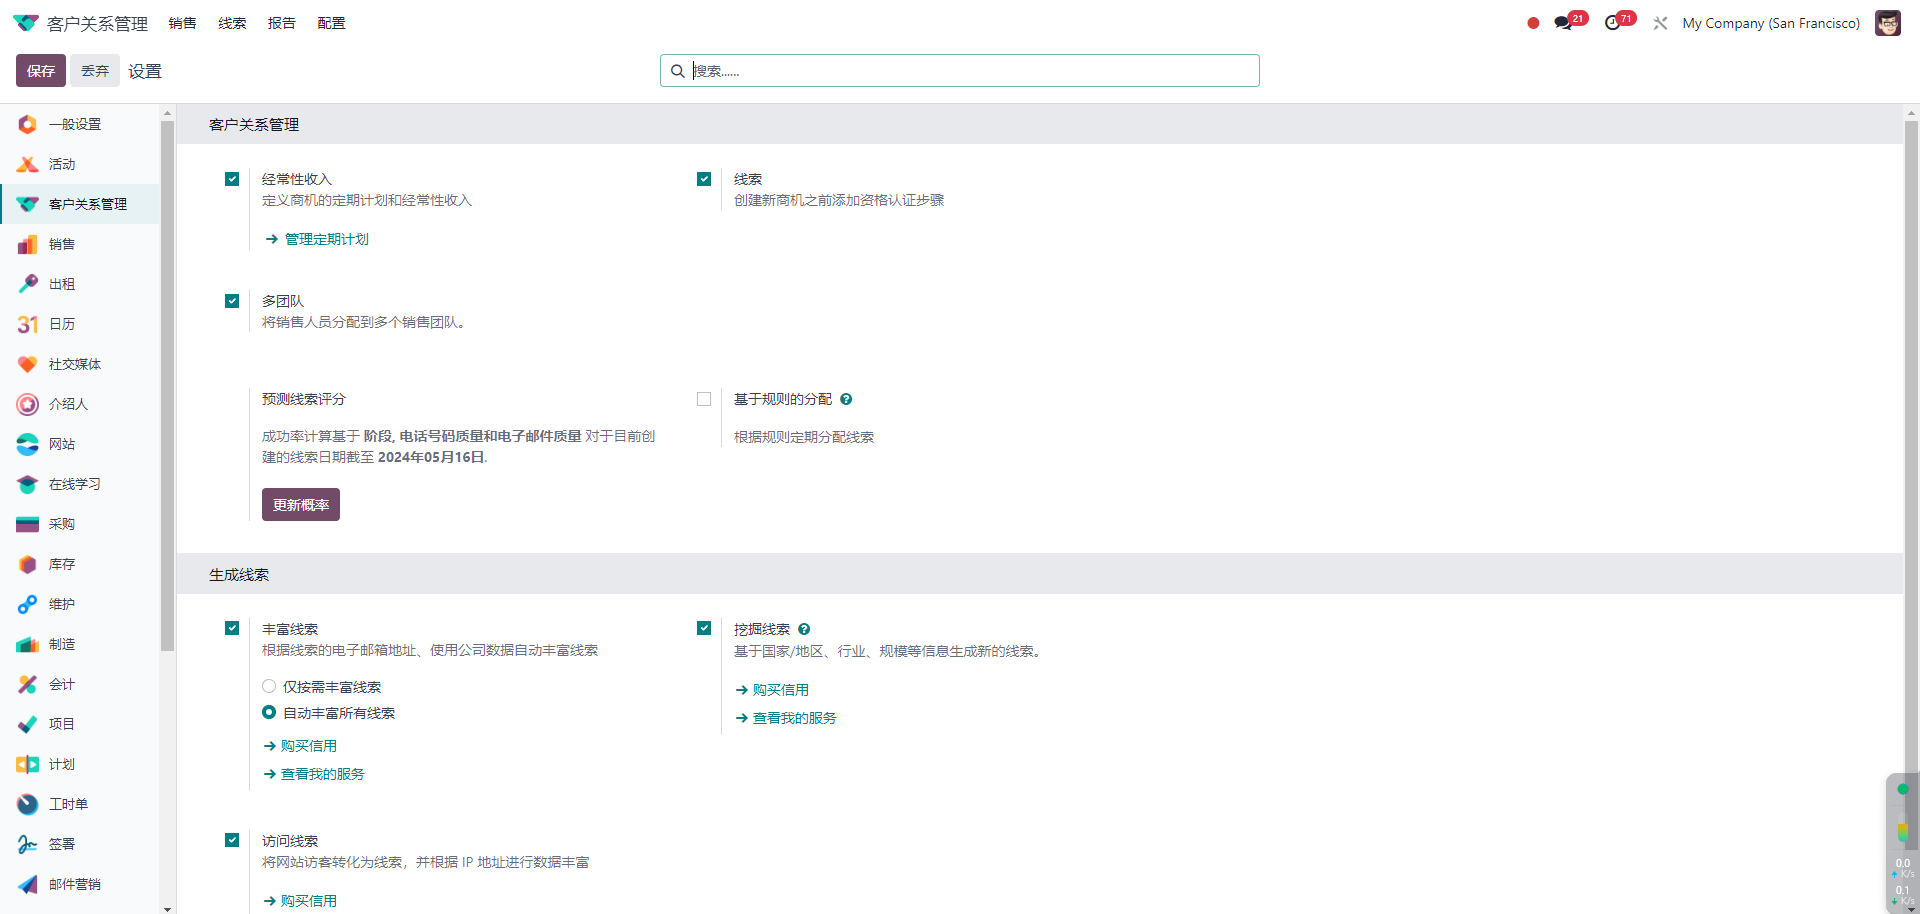Click the debug tools wrench icon
The height and width of the screenshot is (914, 1920).
click(x=1660, y=23)
